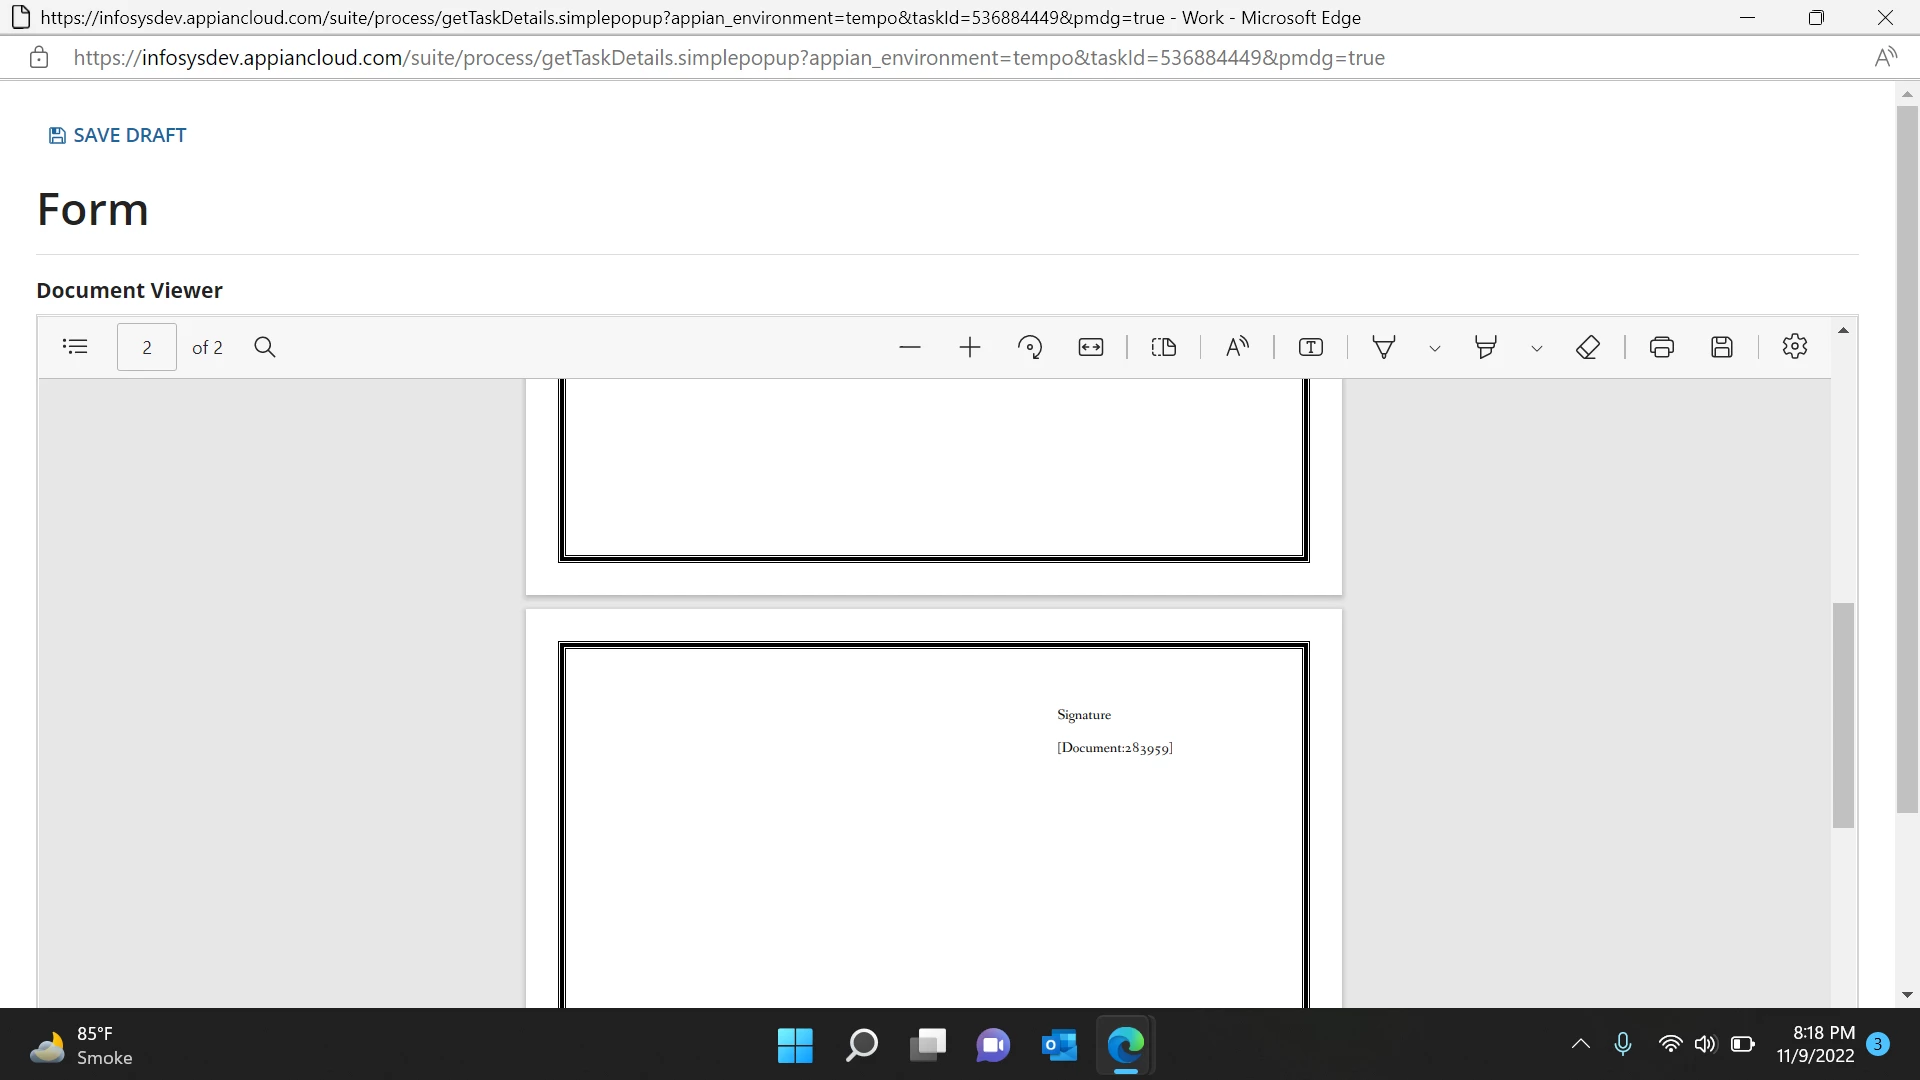Open Windows taskbar search
This screenshot has width=1920, height=1080.
861,1045
